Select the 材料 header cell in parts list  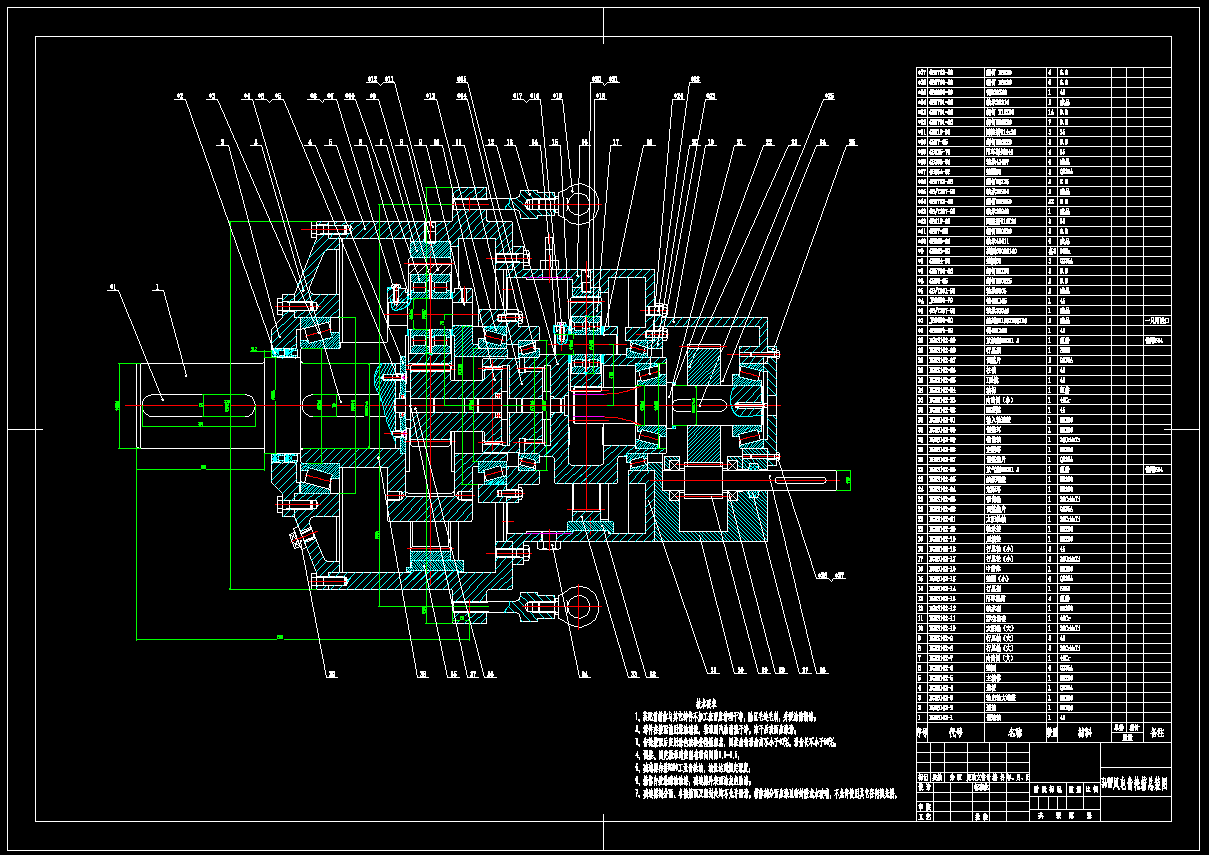(x=1085, y=732)
